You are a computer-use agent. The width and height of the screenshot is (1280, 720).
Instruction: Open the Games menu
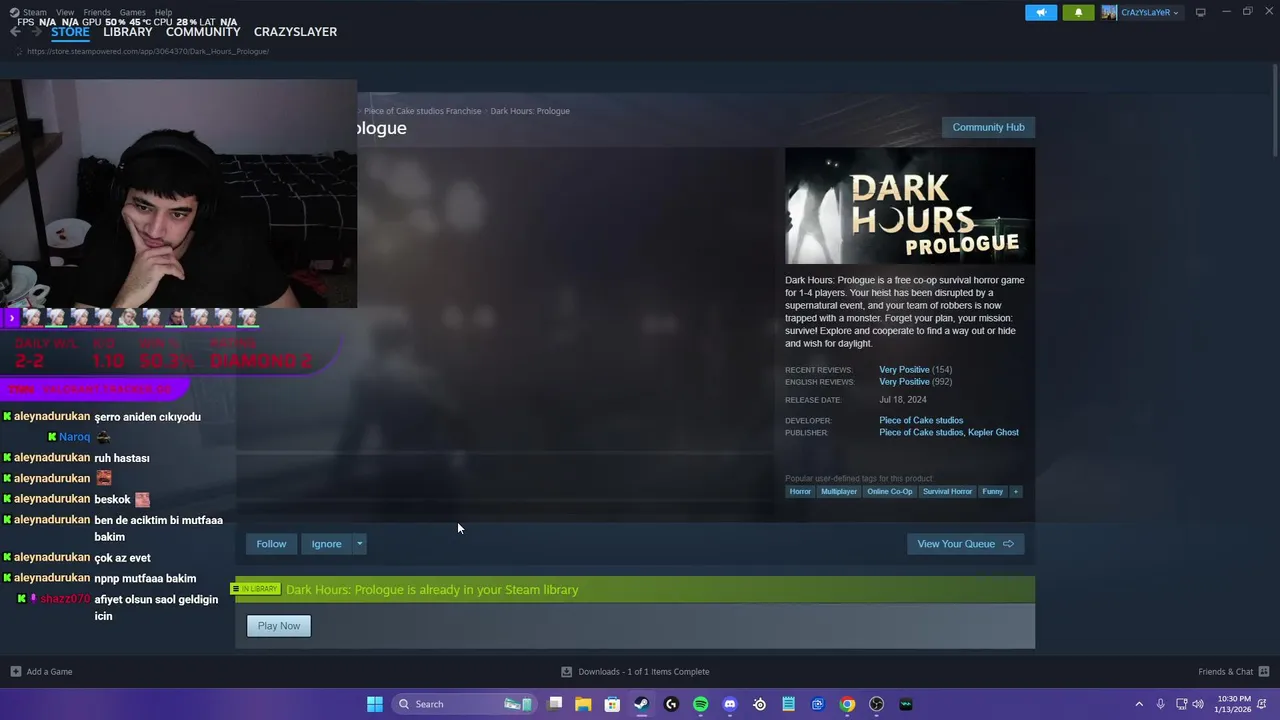(133, 12)
